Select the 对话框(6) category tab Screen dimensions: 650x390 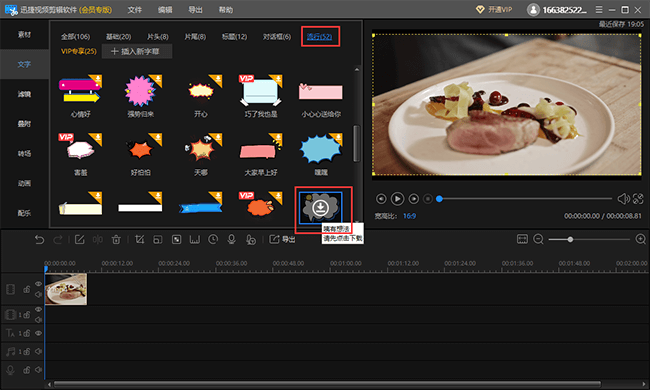277,36
